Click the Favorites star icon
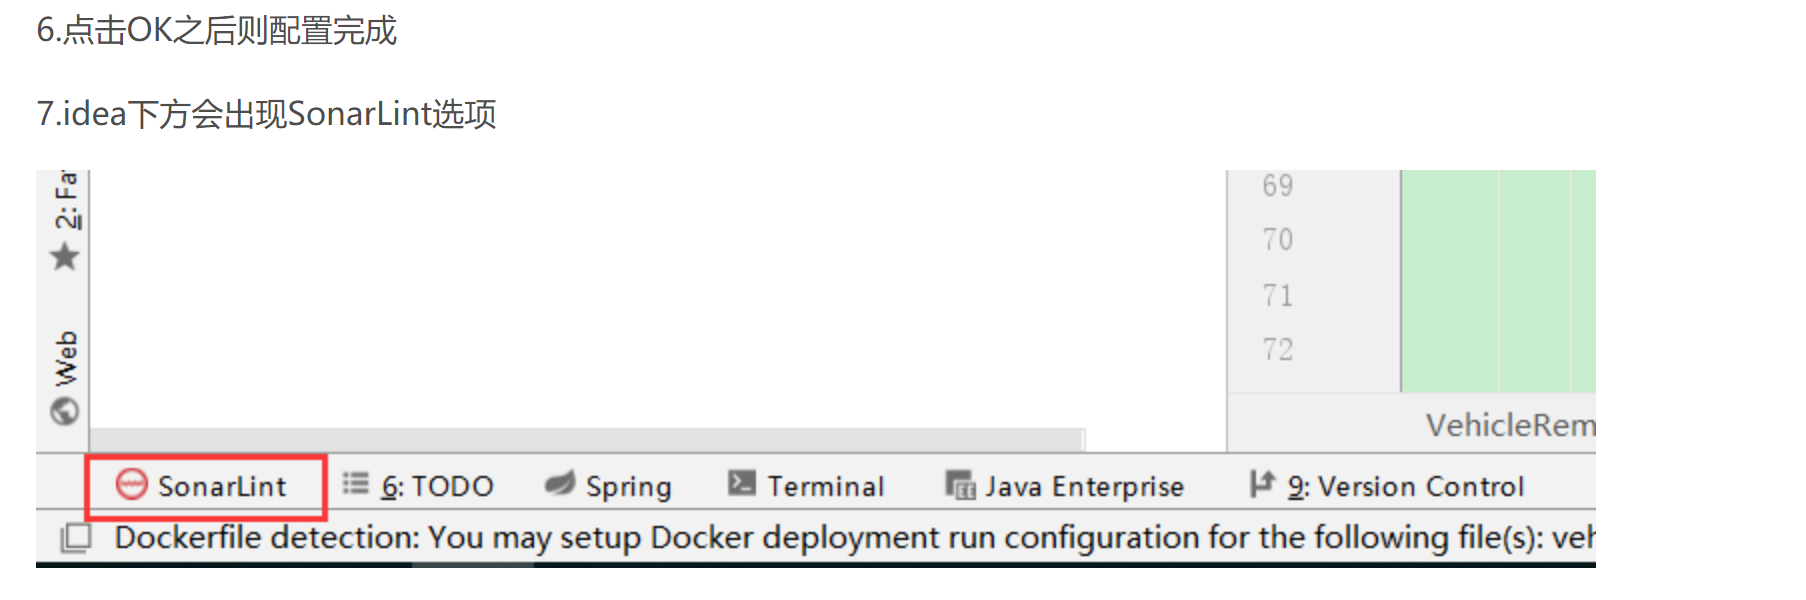Screen dimensions: 1806x600 click(x=65, y=257)
